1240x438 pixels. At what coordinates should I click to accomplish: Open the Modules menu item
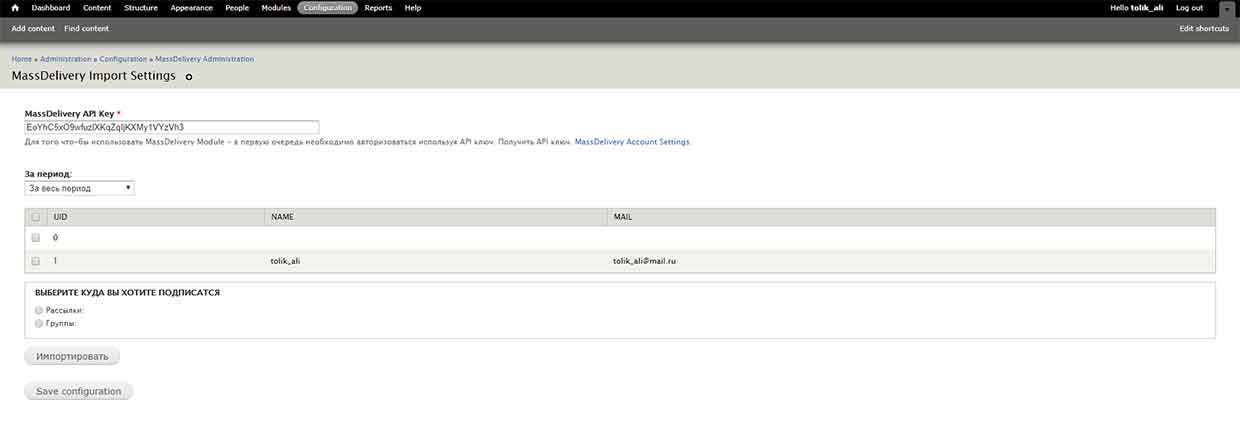coord(275,8)
